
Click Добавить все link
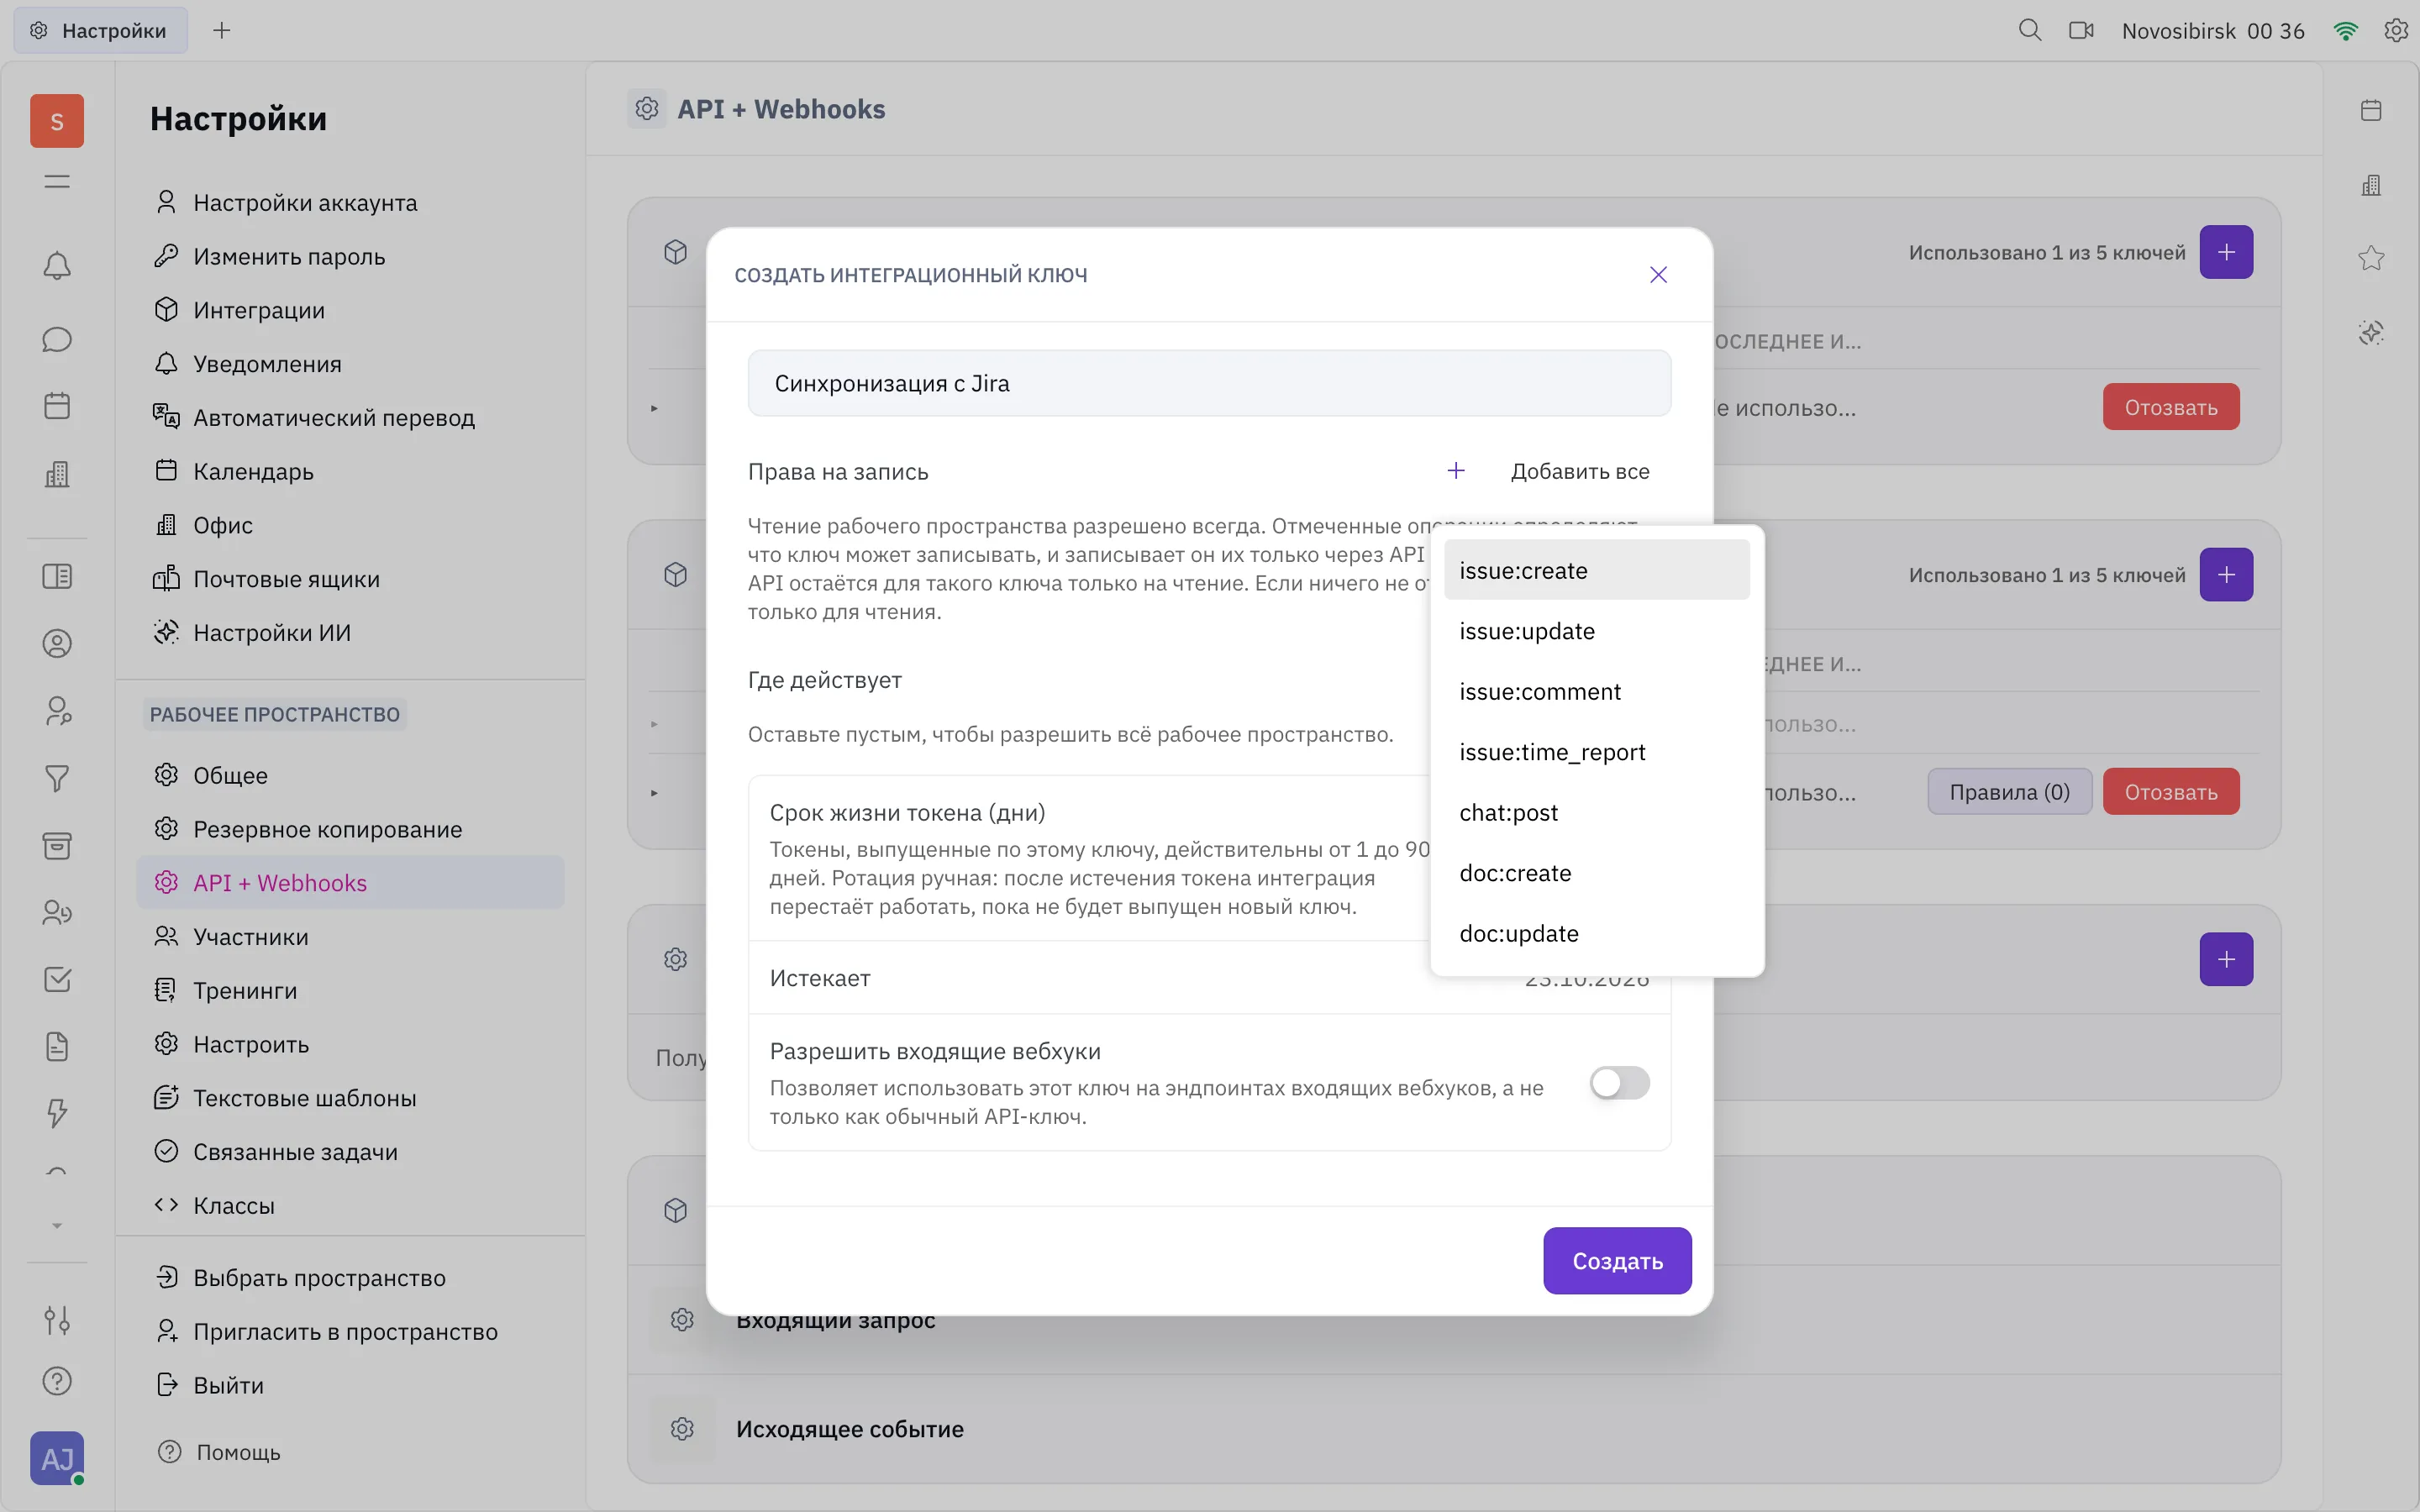1579,471
